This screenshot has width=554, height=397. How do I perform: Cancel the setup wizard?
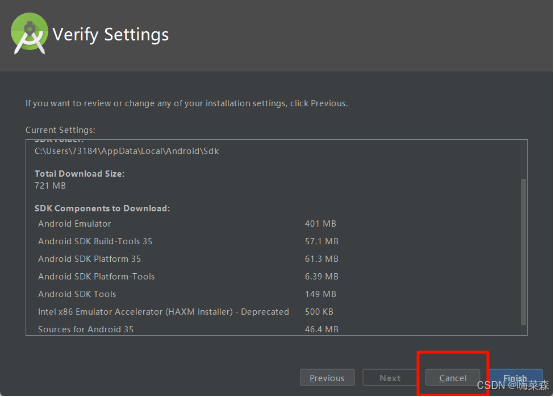453,378
